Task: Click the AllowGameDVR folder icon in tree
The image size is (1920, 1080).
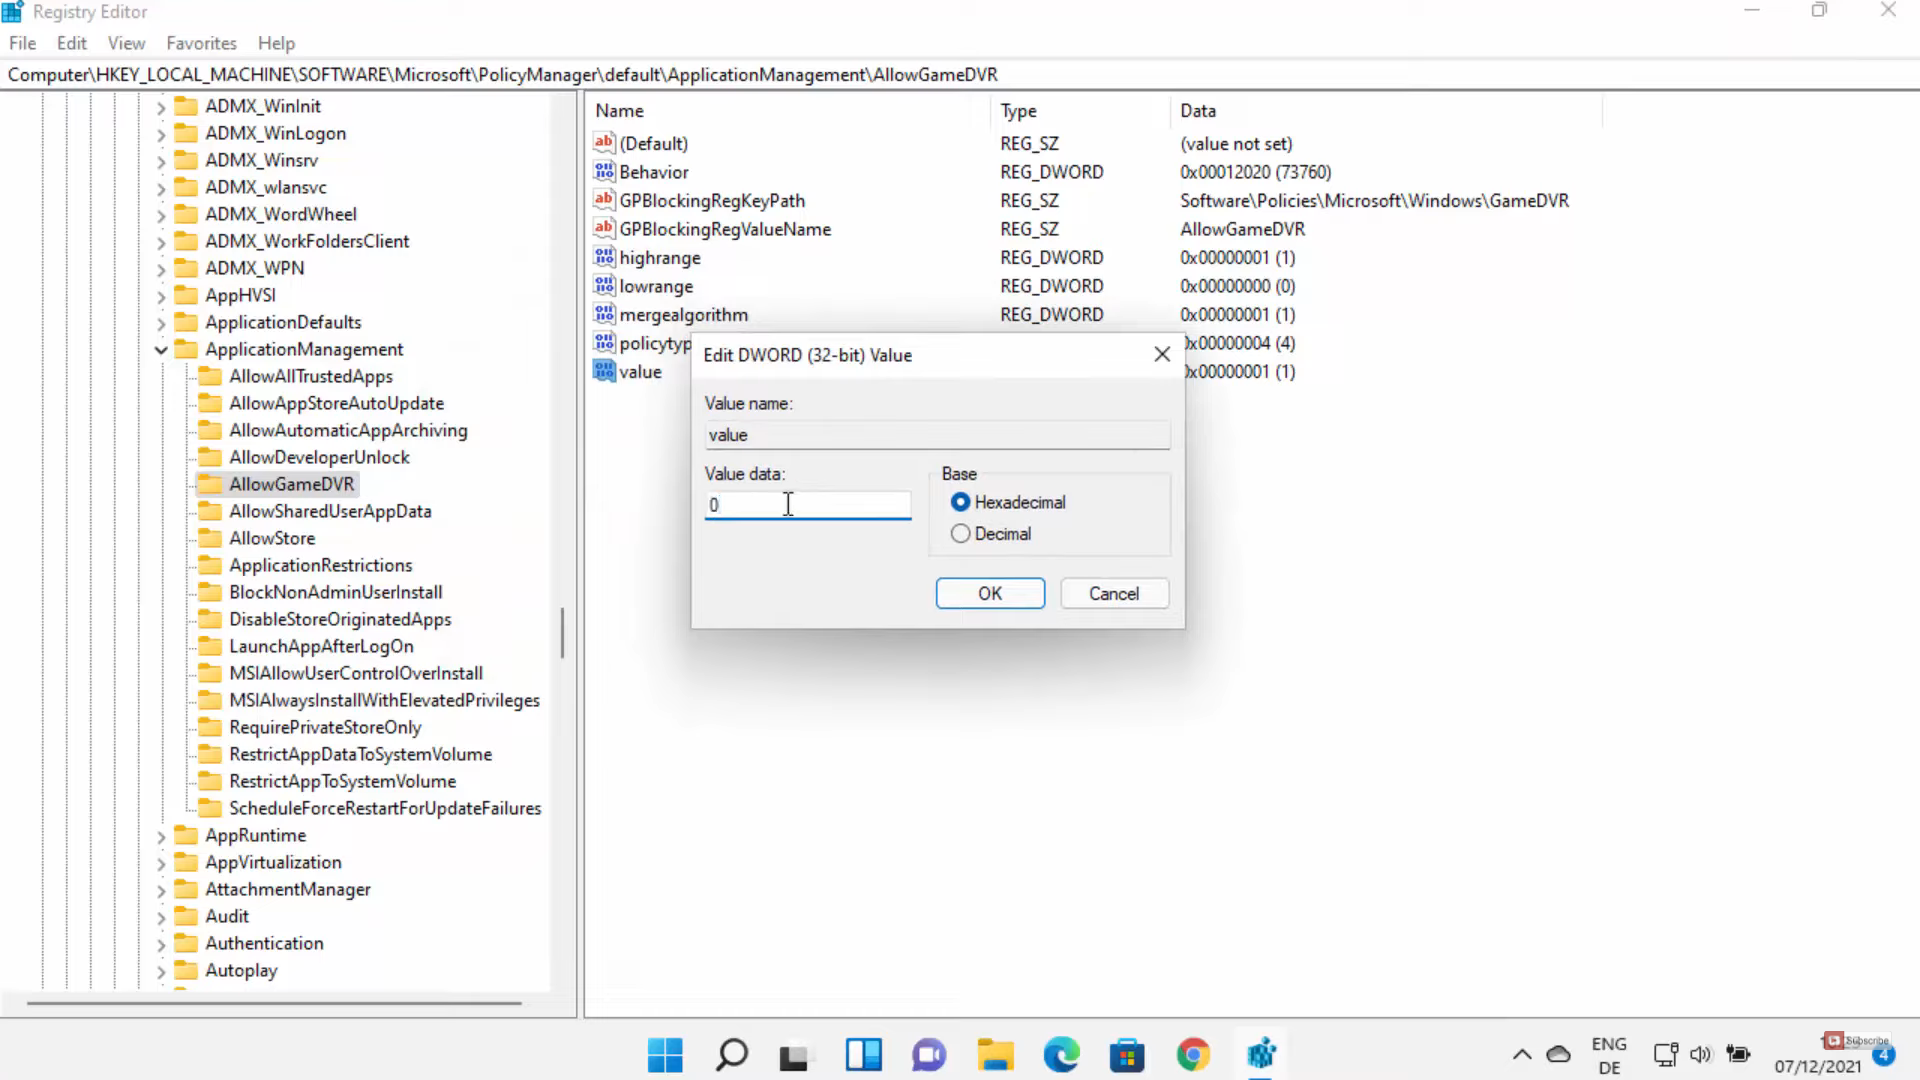Action: 210,484
